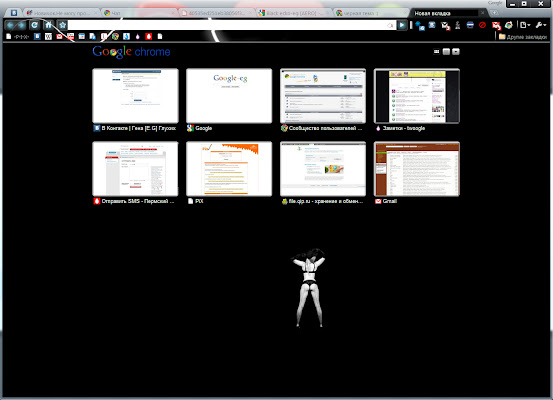Open a new tab with plus button
553x400 pixels.
(x=495, y=13)
